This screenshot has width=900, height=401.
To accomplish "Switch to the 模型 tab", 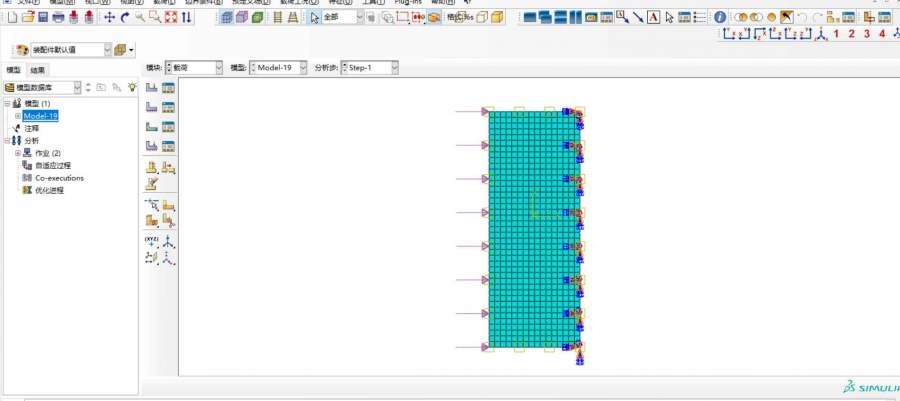I will 13,70.
